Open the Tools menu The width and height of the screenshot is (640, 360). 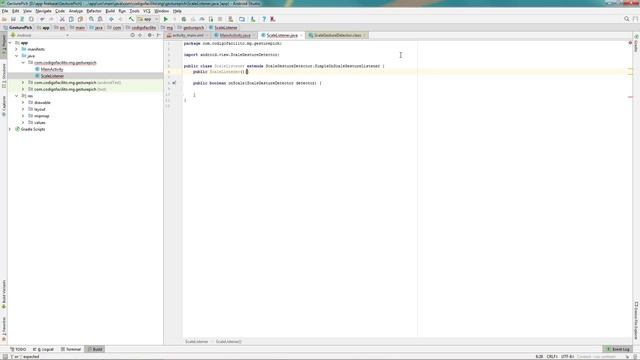point(134,11)
